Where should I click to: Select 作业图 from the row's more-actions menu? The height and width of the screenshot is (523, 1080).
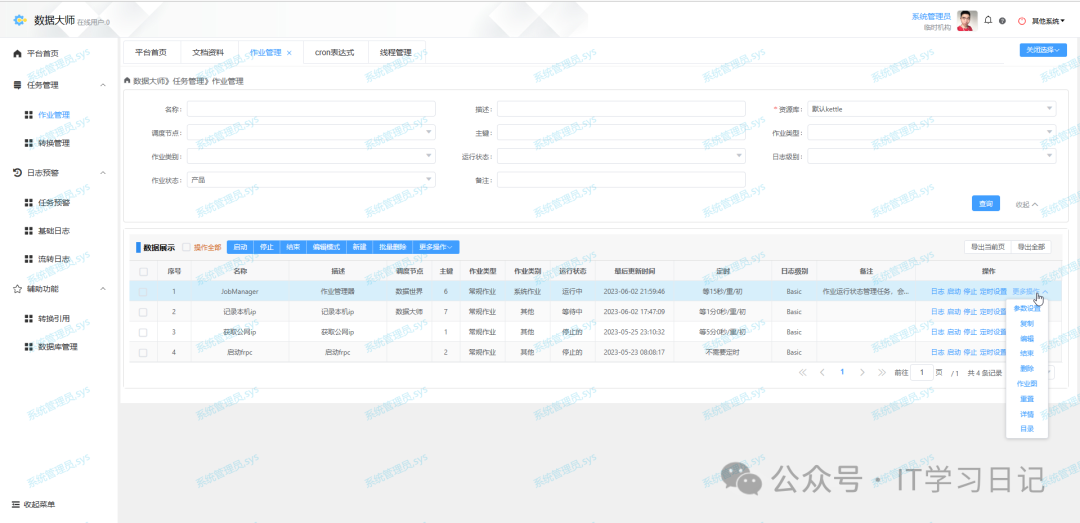coord(1026,384)
